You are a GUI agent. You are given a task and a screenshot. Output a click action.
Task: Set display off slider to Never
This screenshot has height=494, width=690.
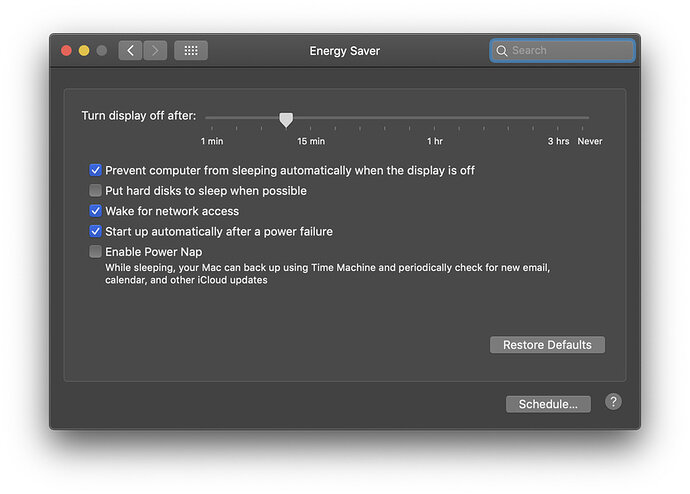[x=589, y=119]
